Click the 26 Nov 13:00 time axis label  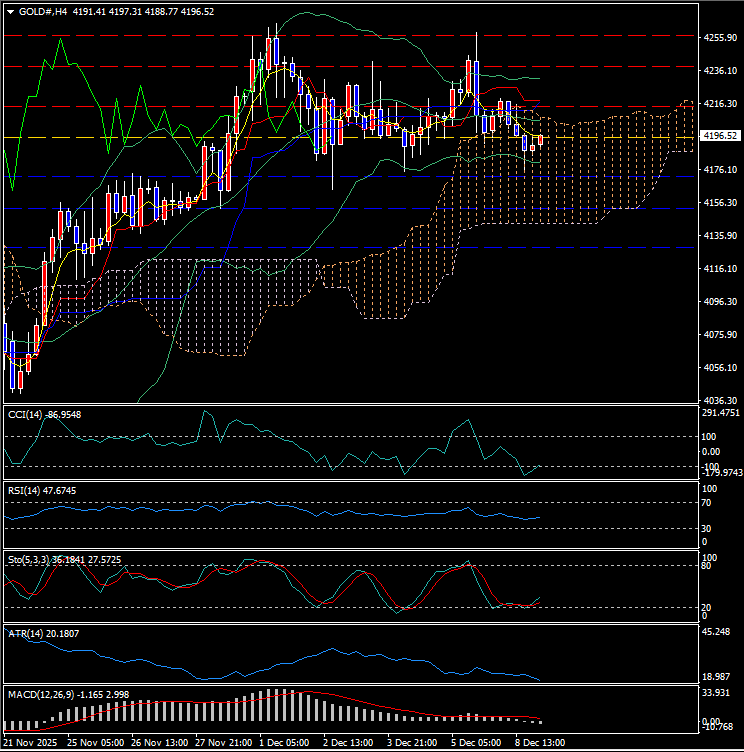(160, 744)
